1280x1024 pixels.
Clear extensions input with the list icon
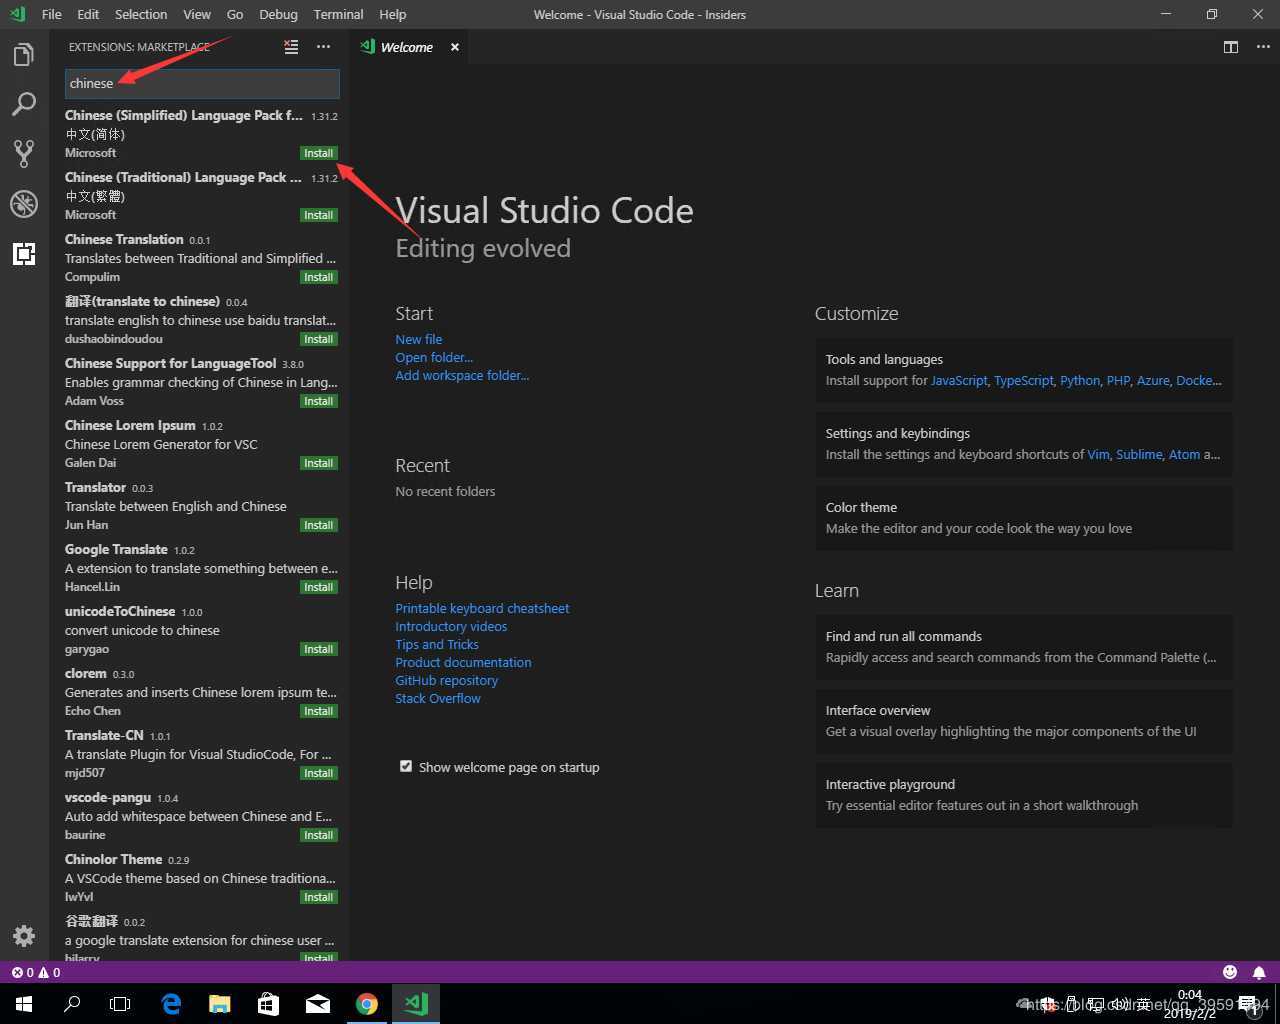pos(291,47)
